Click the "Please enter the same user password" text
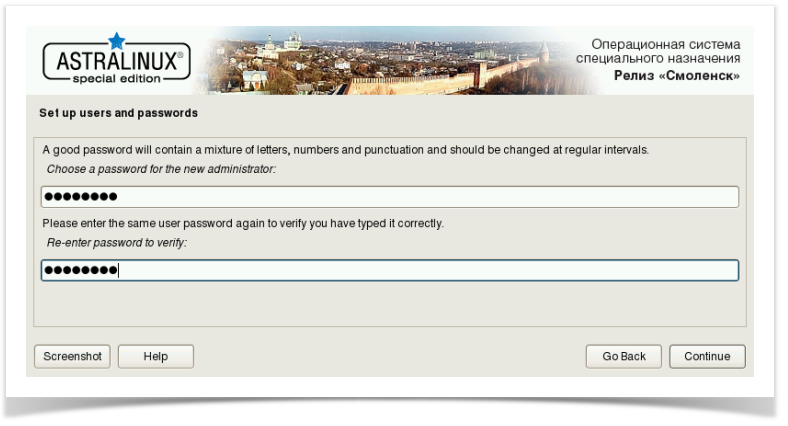This screenshot has height=426, width=788. [243, 223]
